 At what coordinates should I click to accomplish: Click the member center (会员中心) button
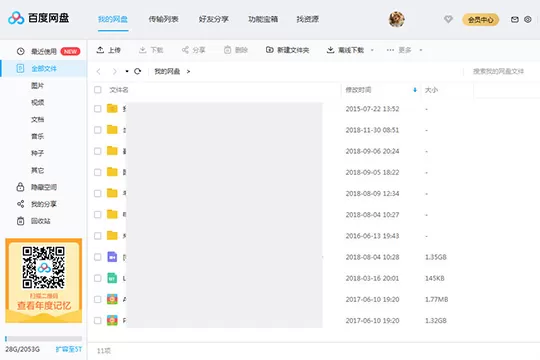click(480, 20)
